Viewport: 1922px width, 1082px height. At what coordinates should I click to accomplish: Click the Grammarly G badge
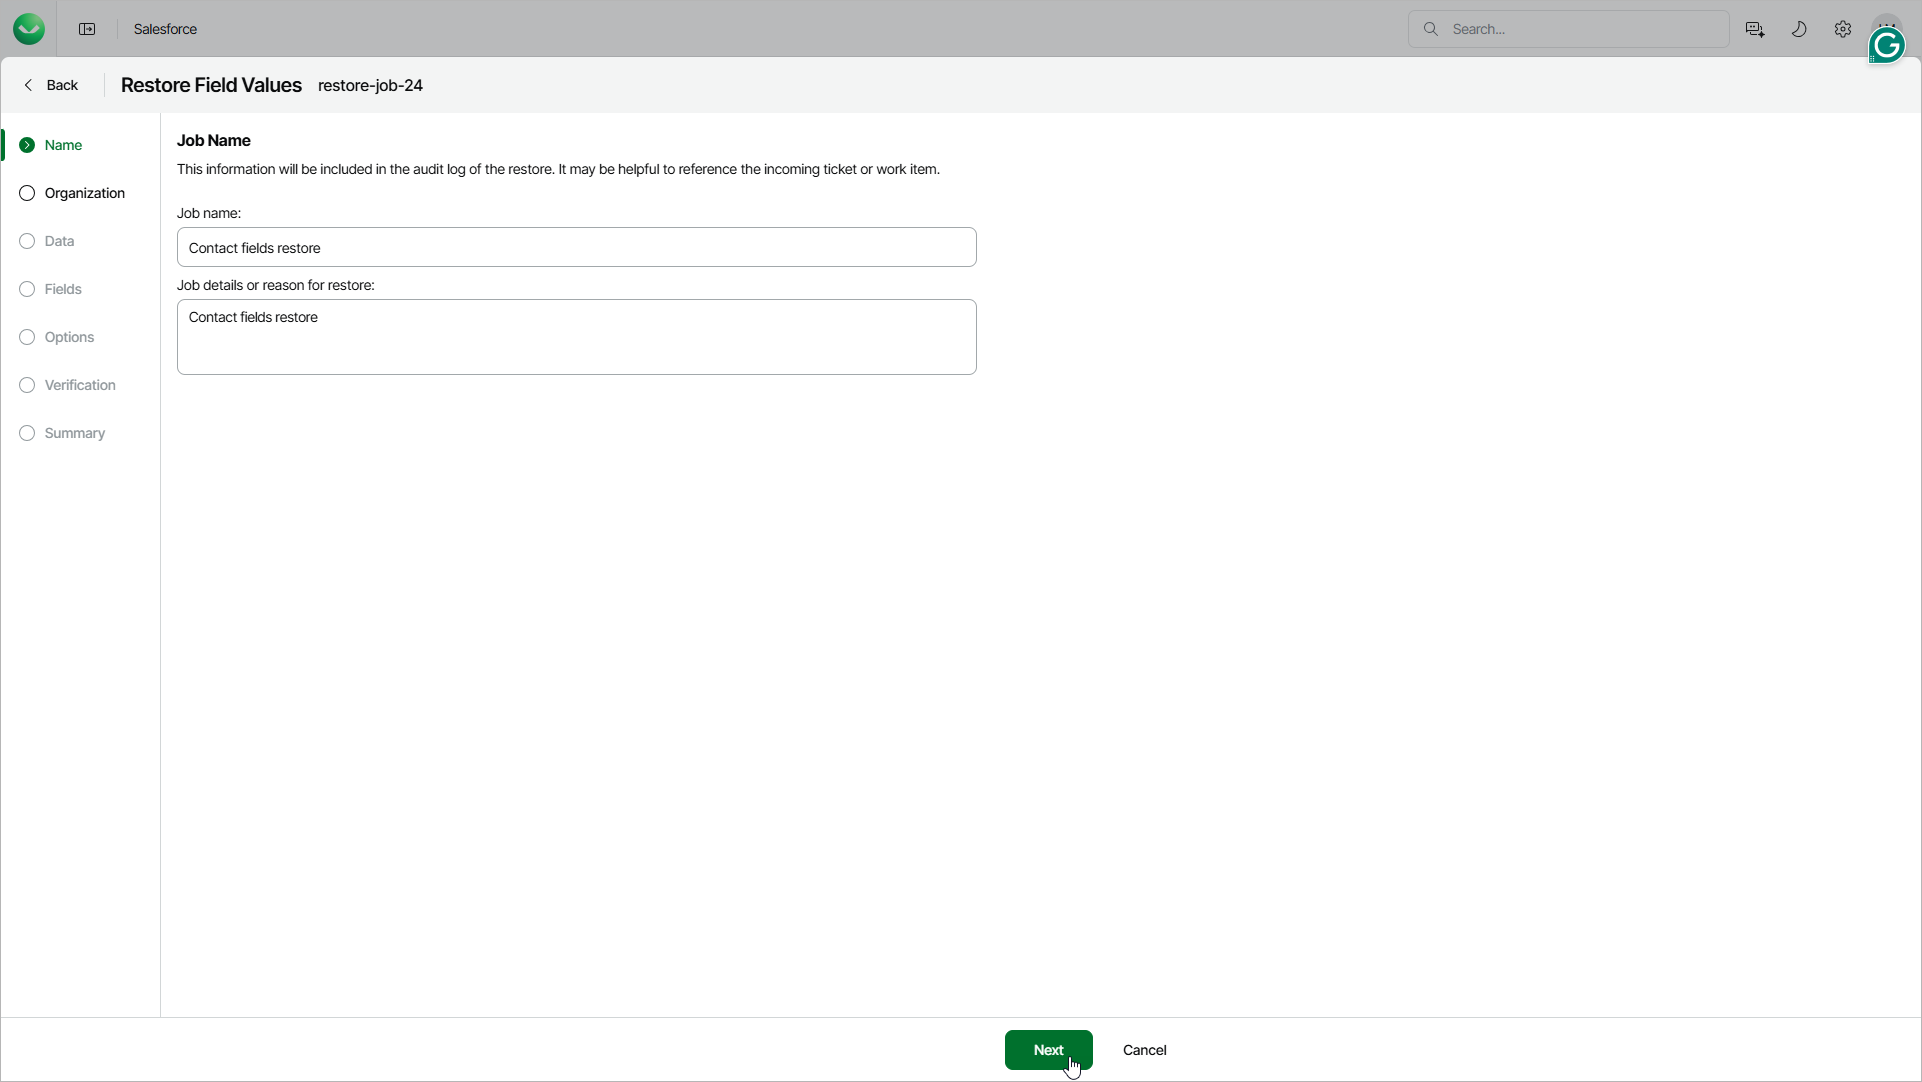pyautogui.click(x=1886, y=46)
